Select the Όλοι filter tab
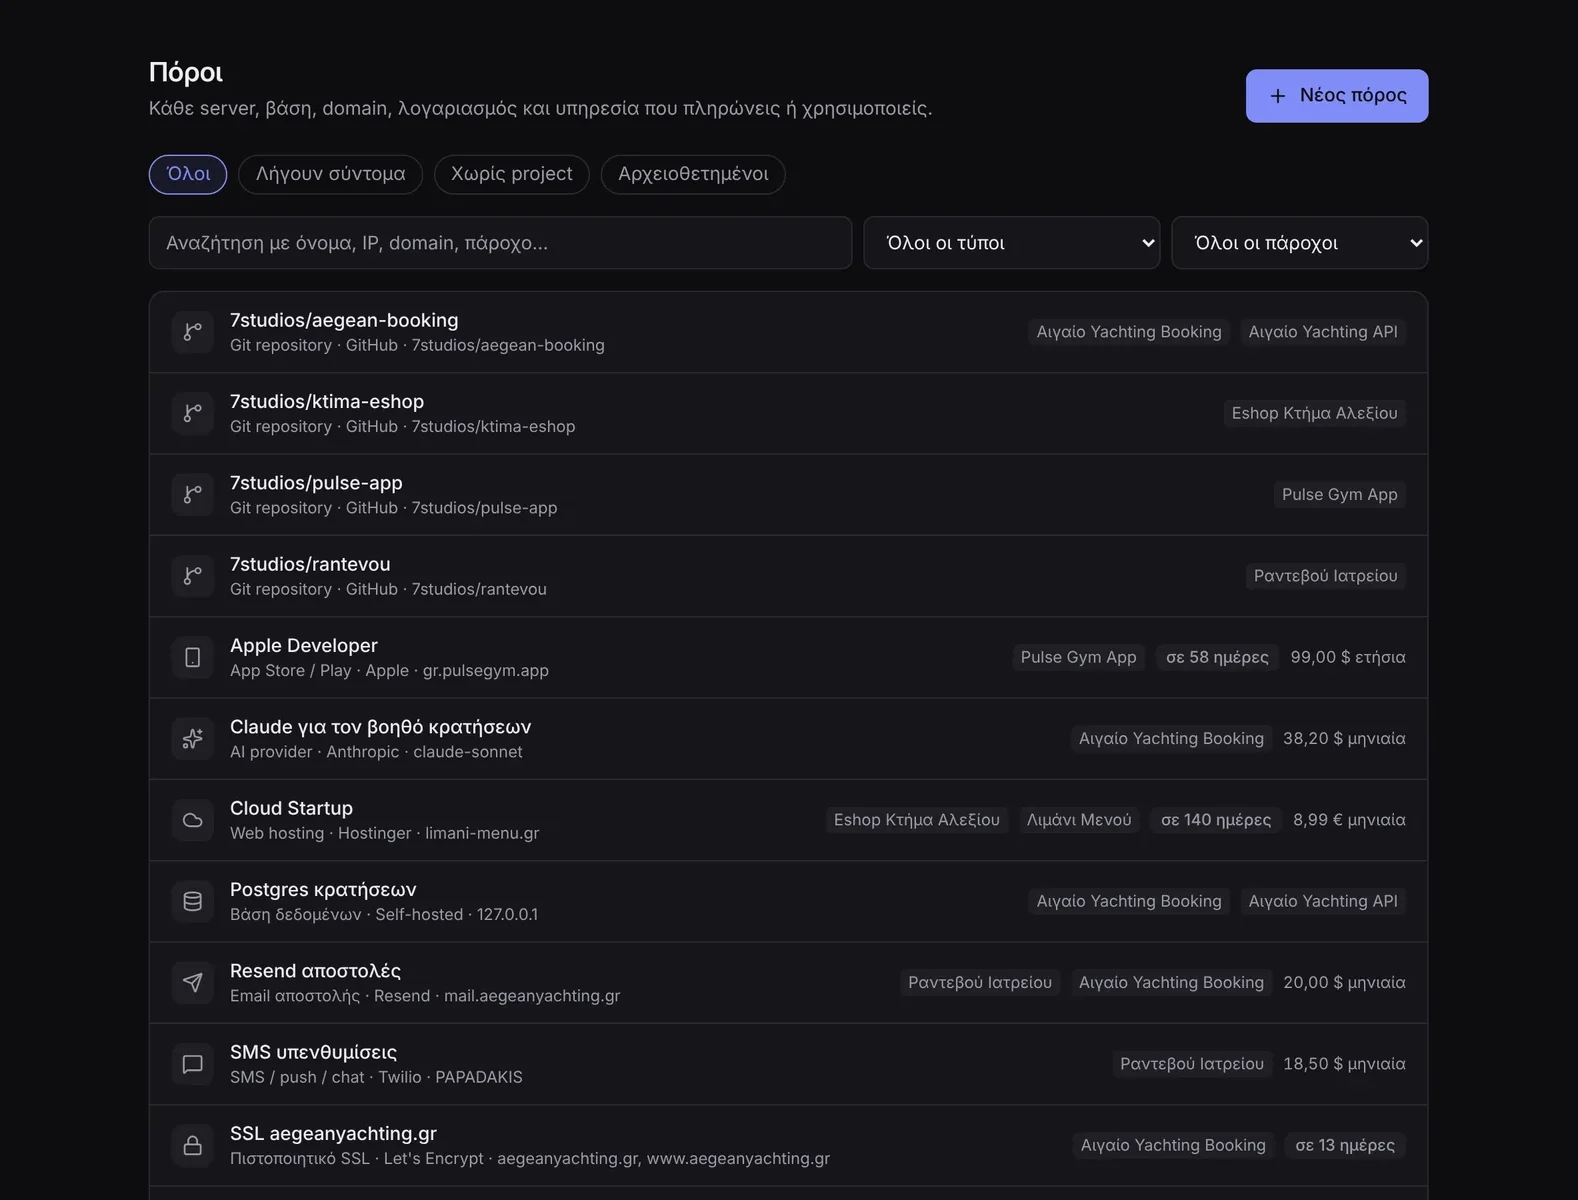This screenshot has width=1578, height=1200. click(x=188, y=174)
